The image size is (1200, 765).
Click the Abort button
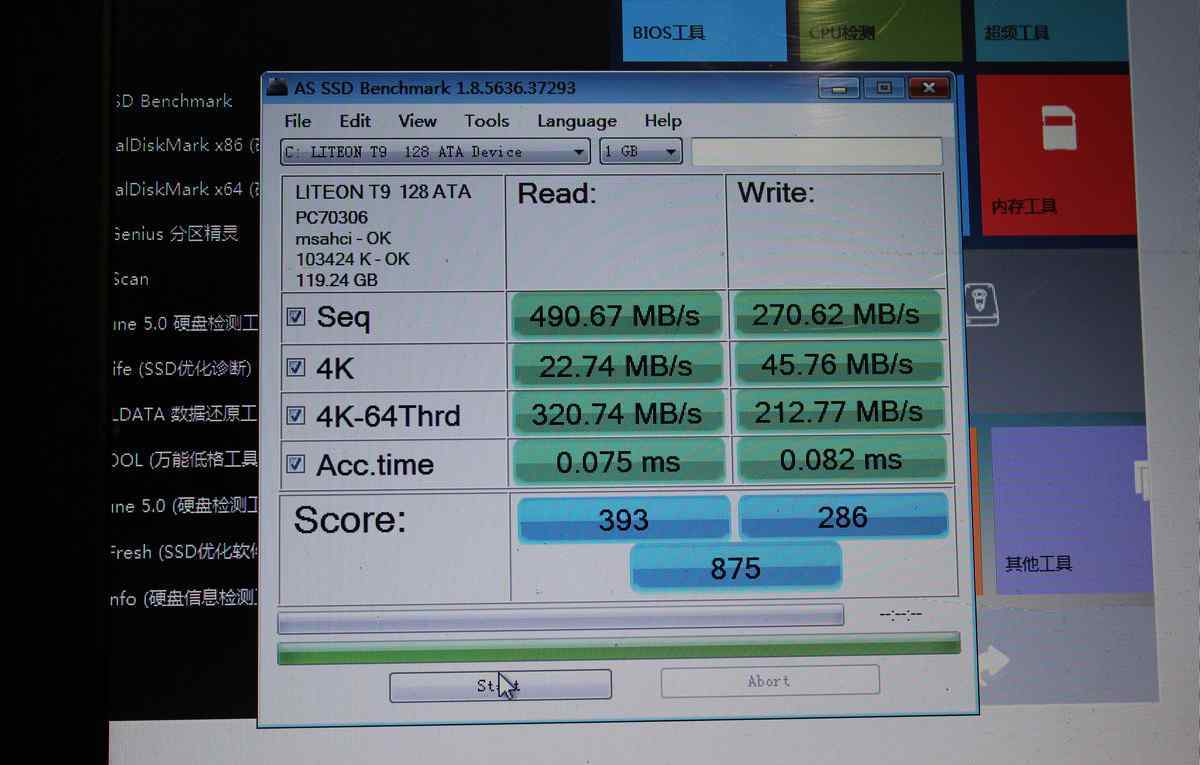point(770,681)
